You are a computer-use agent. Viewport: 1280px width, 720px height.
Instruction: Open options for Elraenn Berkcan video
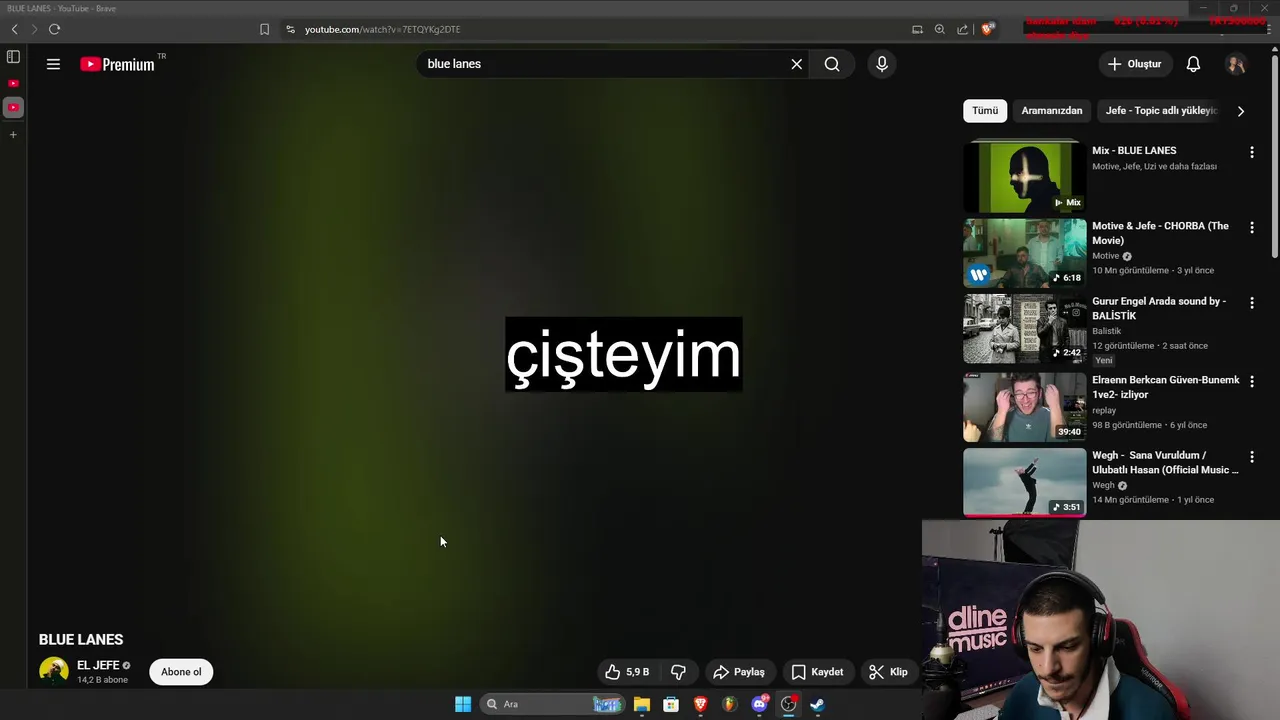pos(1251,381)
